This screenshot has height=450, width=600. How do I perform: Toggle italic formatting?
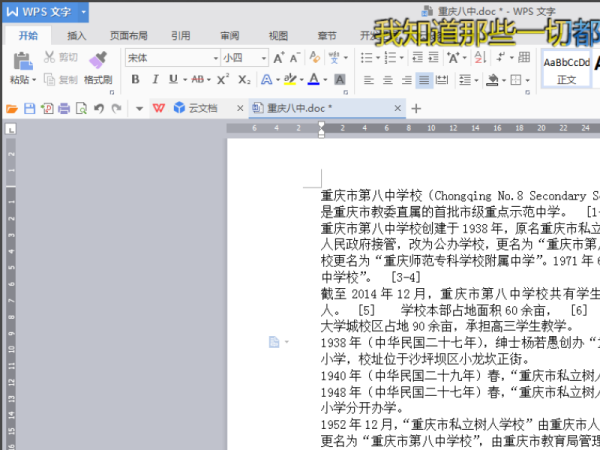coord(155,79)
